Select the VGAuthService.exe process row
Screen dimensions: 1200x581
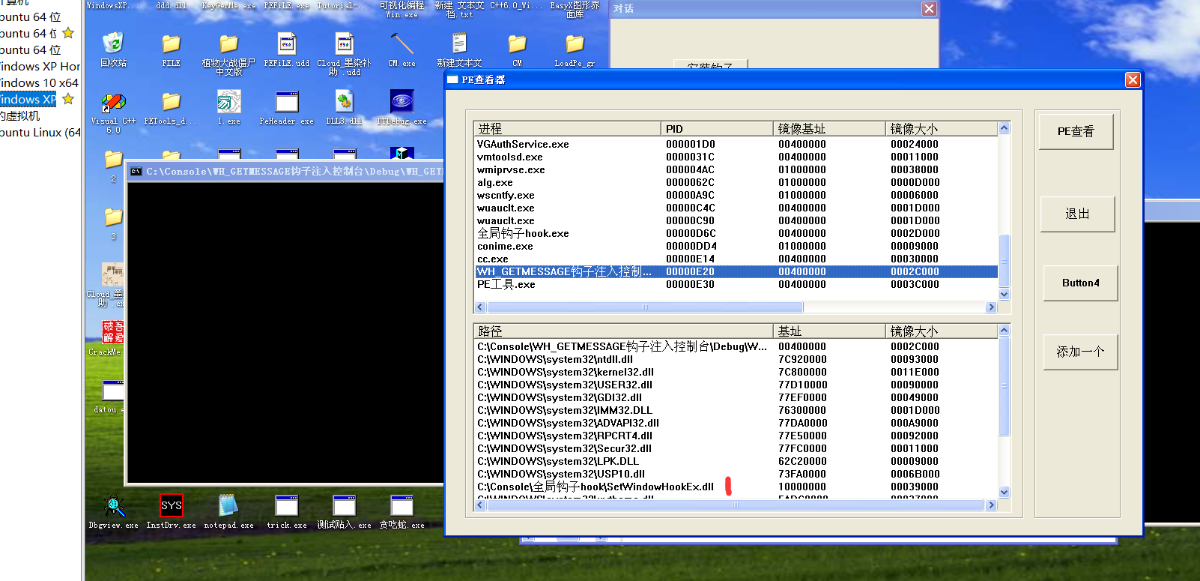736,144
